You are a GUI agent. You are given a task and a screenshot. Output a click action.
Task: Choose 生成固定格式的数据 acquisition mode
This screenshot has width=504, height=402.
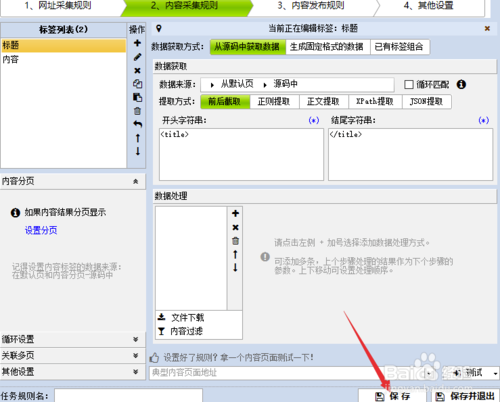(328, 47)
